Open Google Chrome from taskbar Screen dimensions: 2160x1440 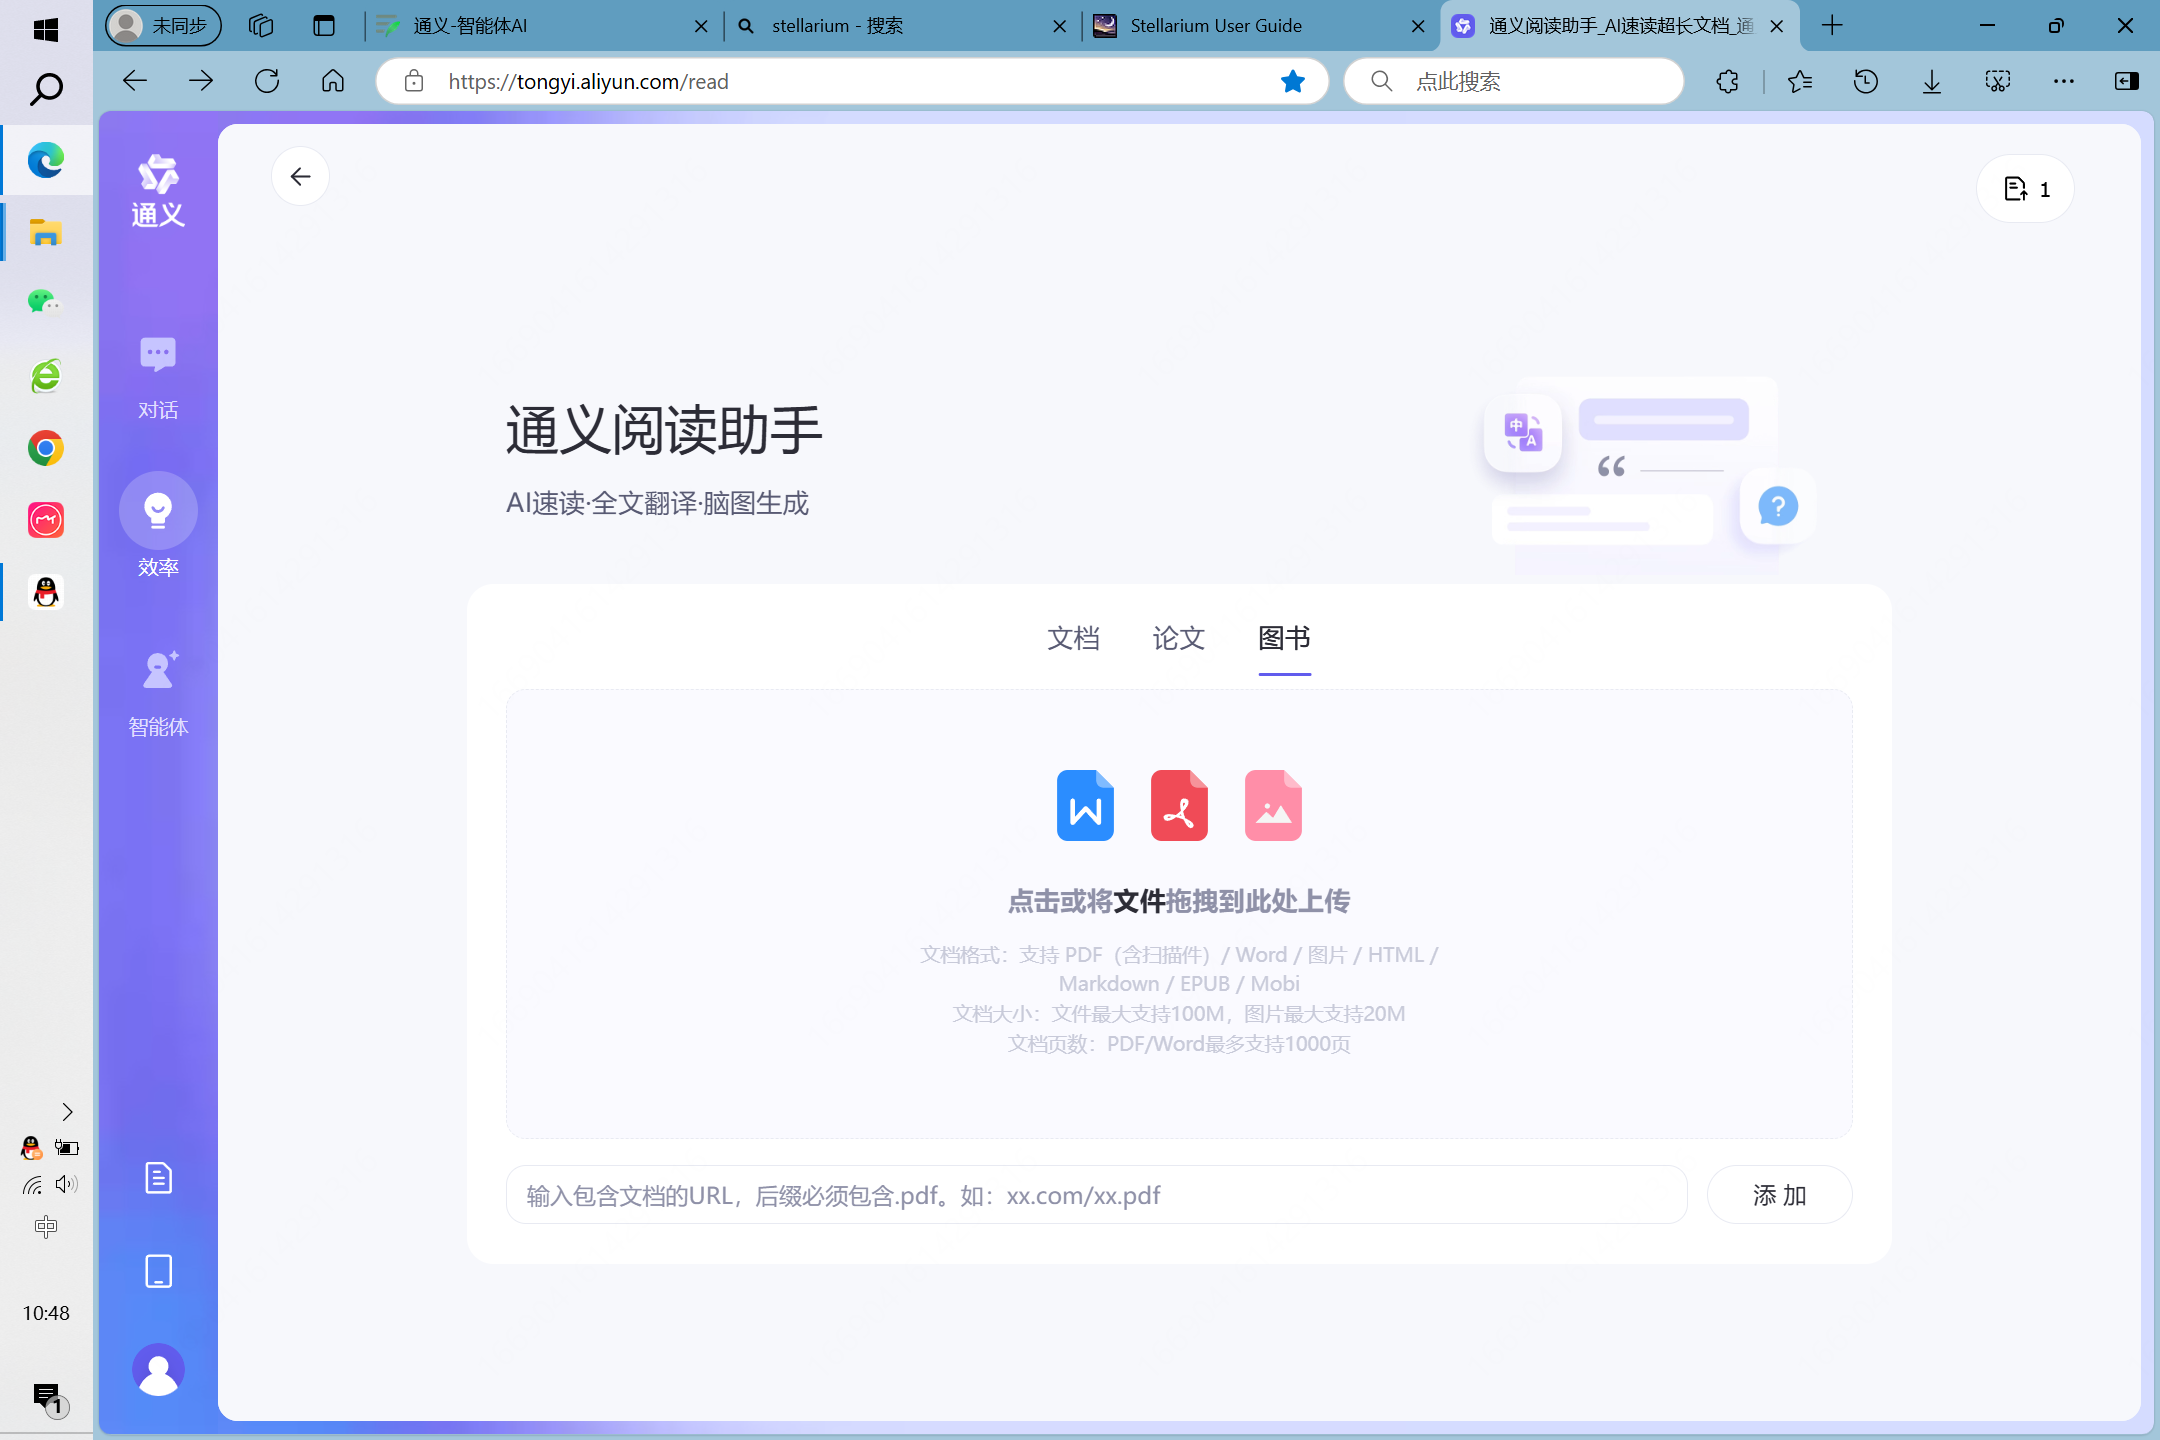[x=46, y=448]
